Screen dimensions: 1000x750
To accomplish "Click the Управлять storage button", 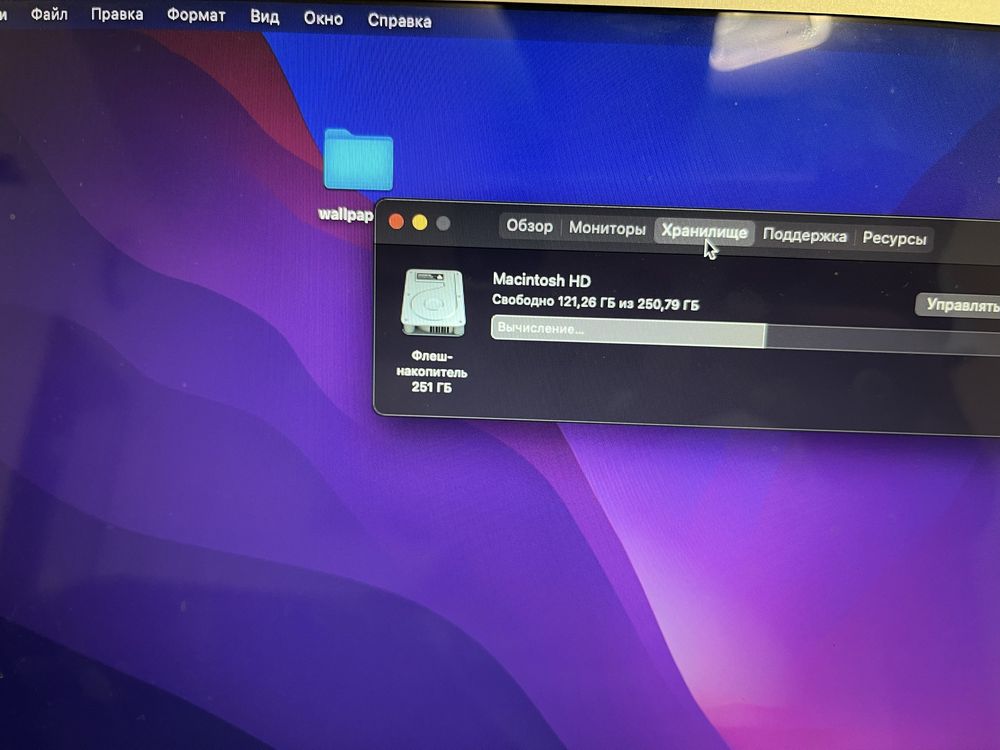I will tap(959, 305).
